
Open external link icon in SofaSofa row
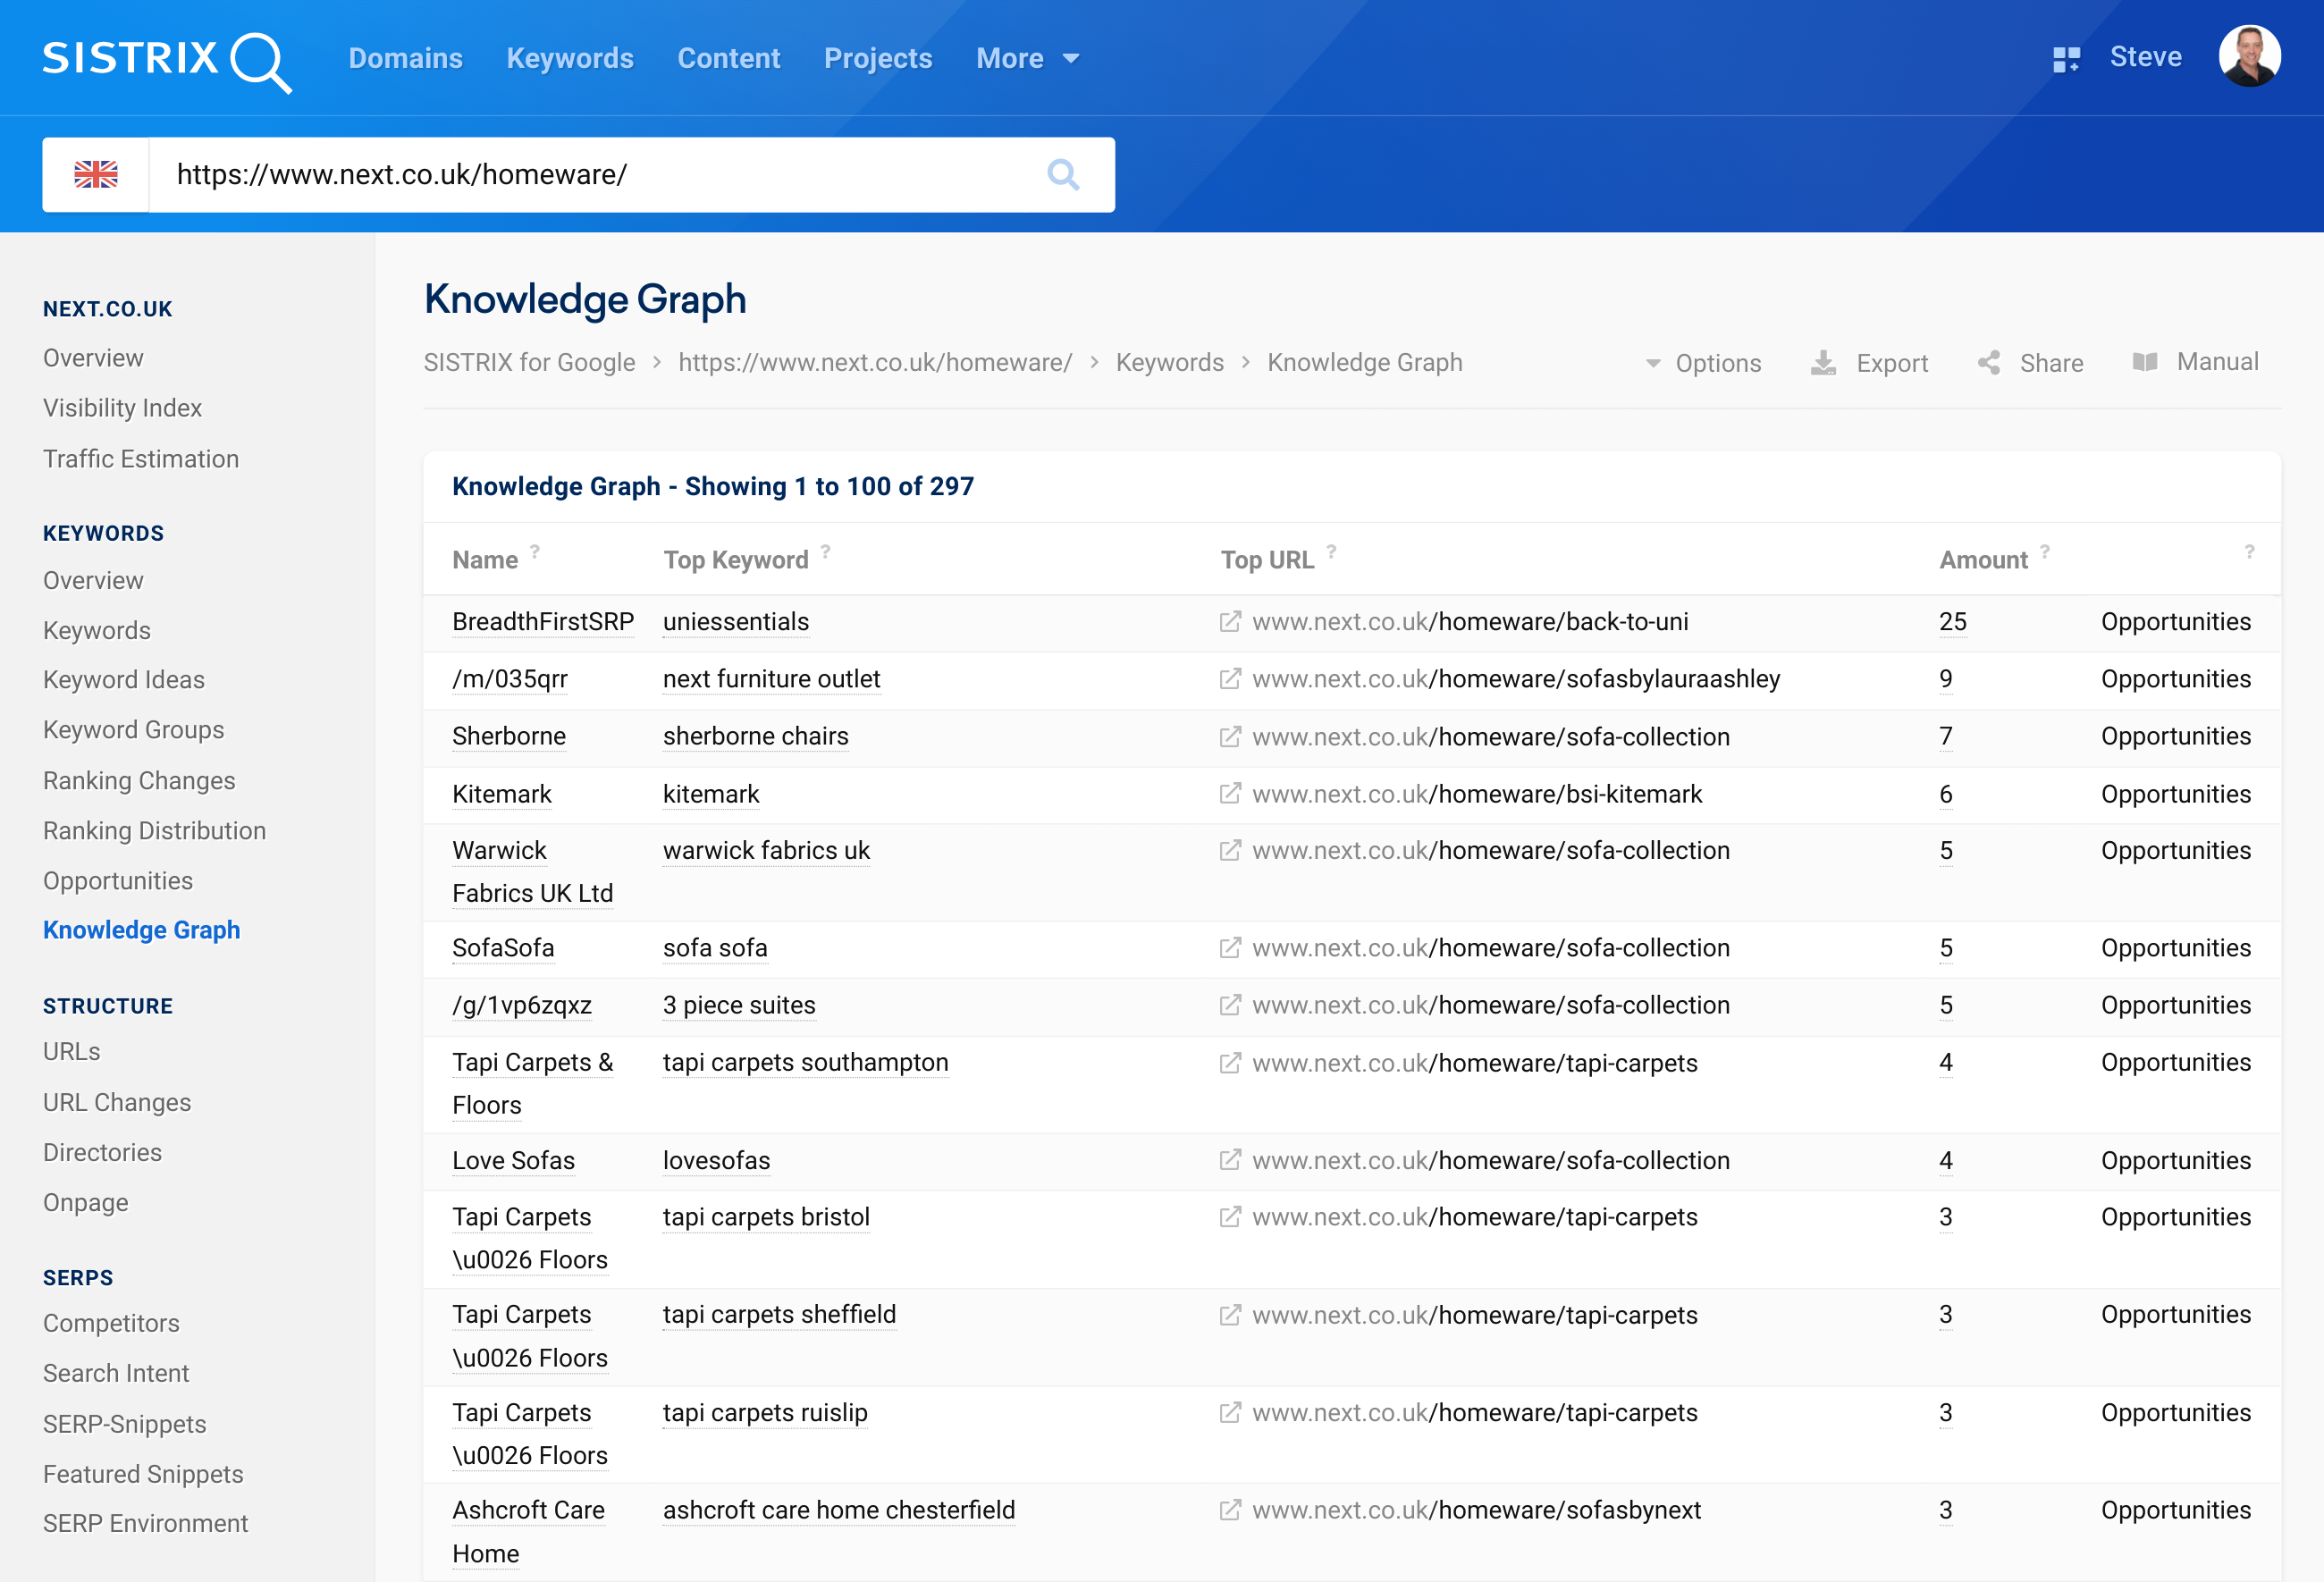[1230, 948]
